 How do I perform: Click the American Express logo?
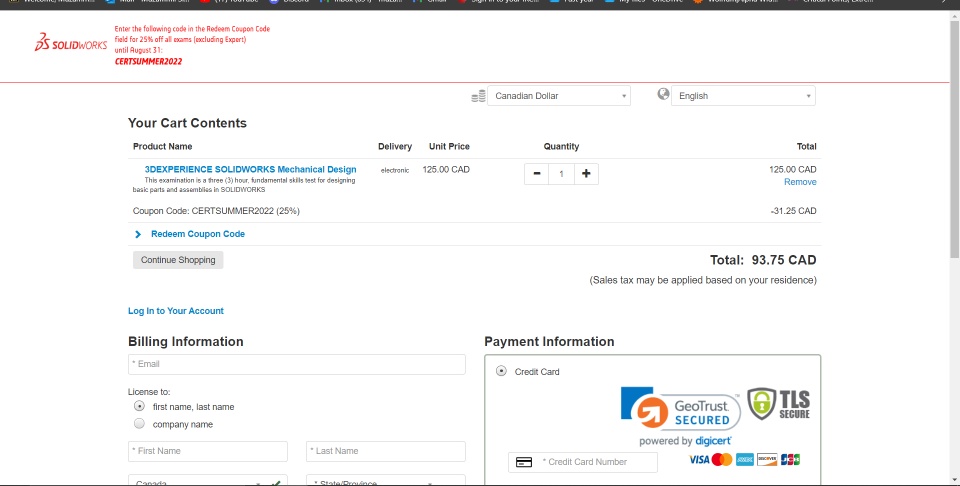click(x=744, y=460)
